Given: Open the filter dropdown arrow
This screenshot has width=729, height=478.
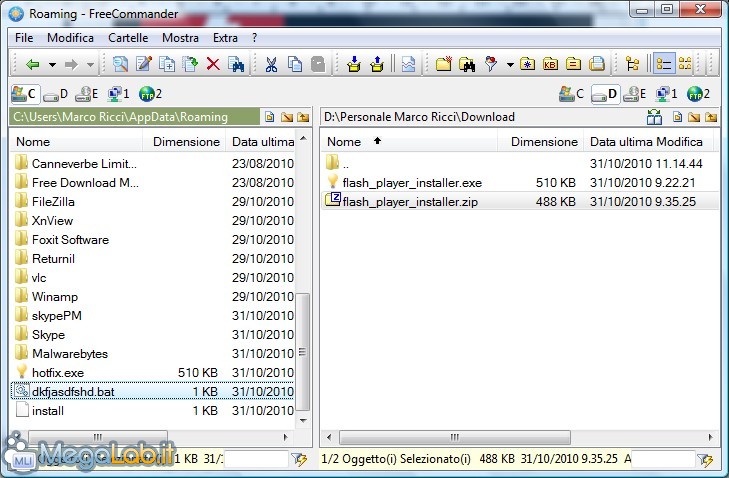Looking at the screenshot, I should (x=510, y=65).
